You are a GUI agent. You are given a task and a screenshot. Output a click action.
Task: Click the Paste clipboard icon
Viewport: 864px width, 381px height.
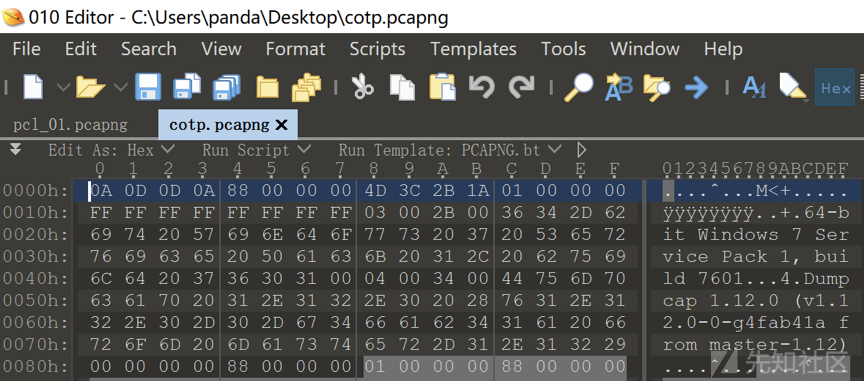442,87
